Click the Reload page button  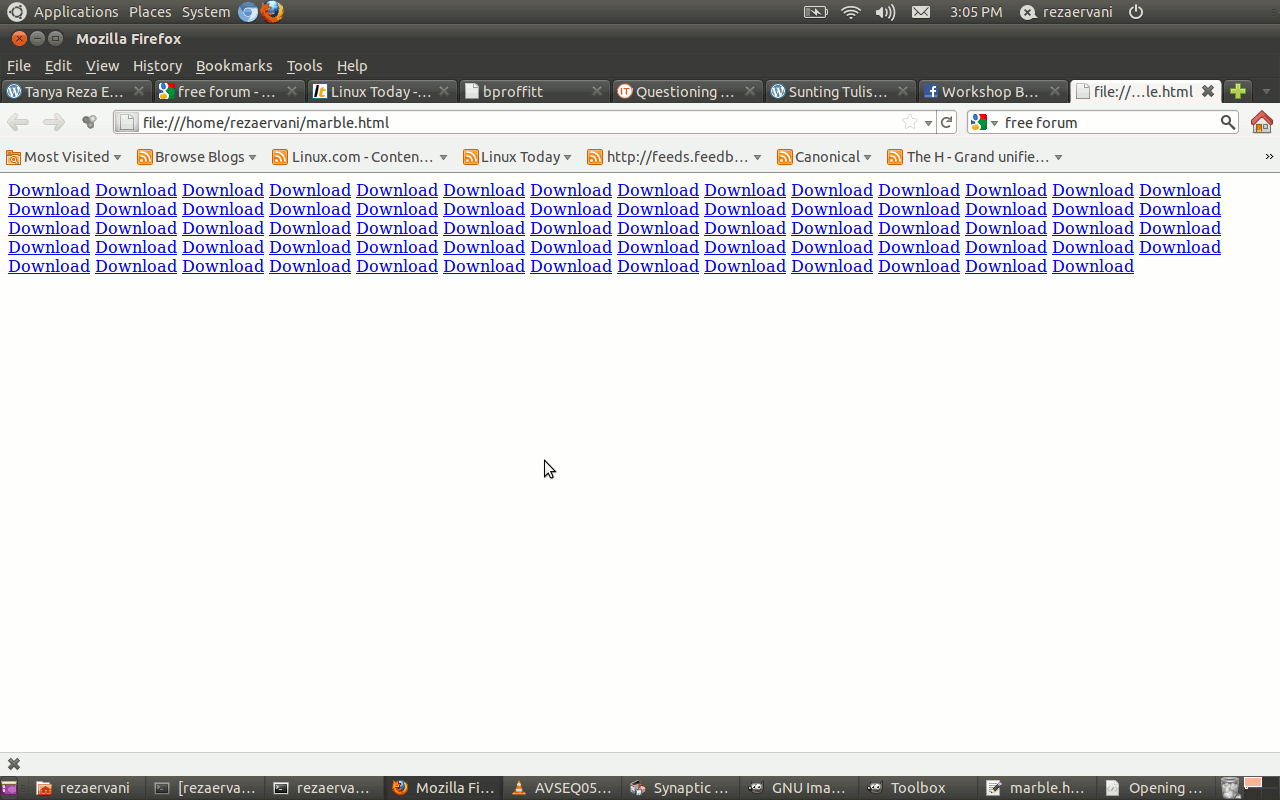pos(947,122)
